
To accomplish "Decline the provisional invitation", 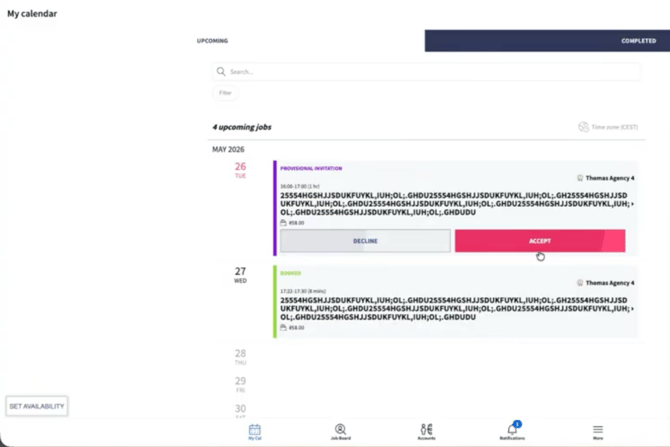I will [x=365, y=241].
